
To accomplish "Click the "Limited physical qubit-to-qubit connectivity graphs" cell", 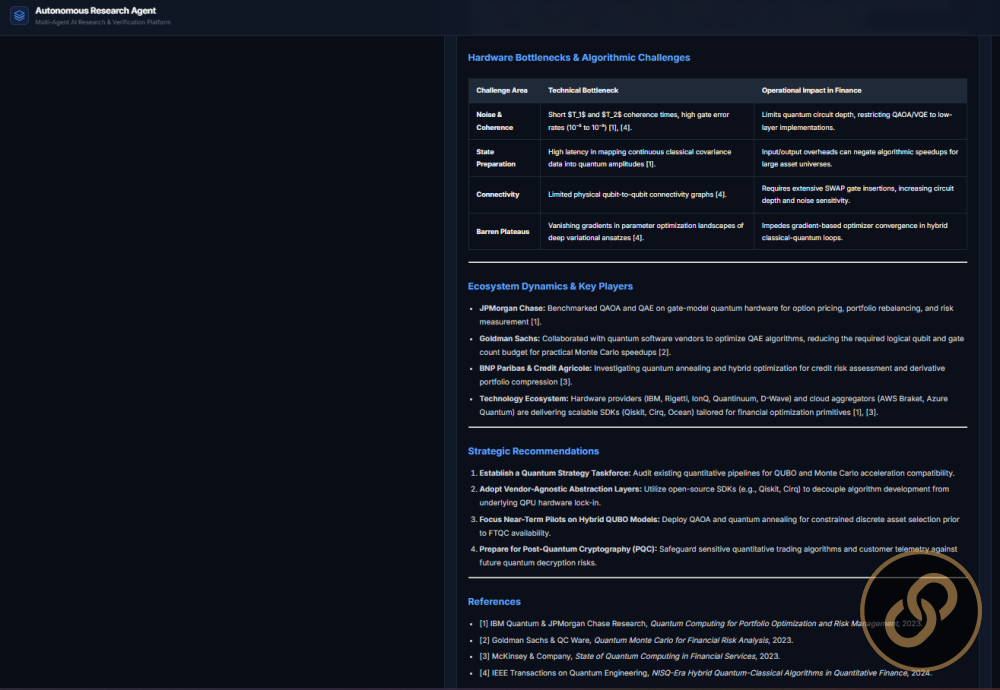I will (647, 195).
